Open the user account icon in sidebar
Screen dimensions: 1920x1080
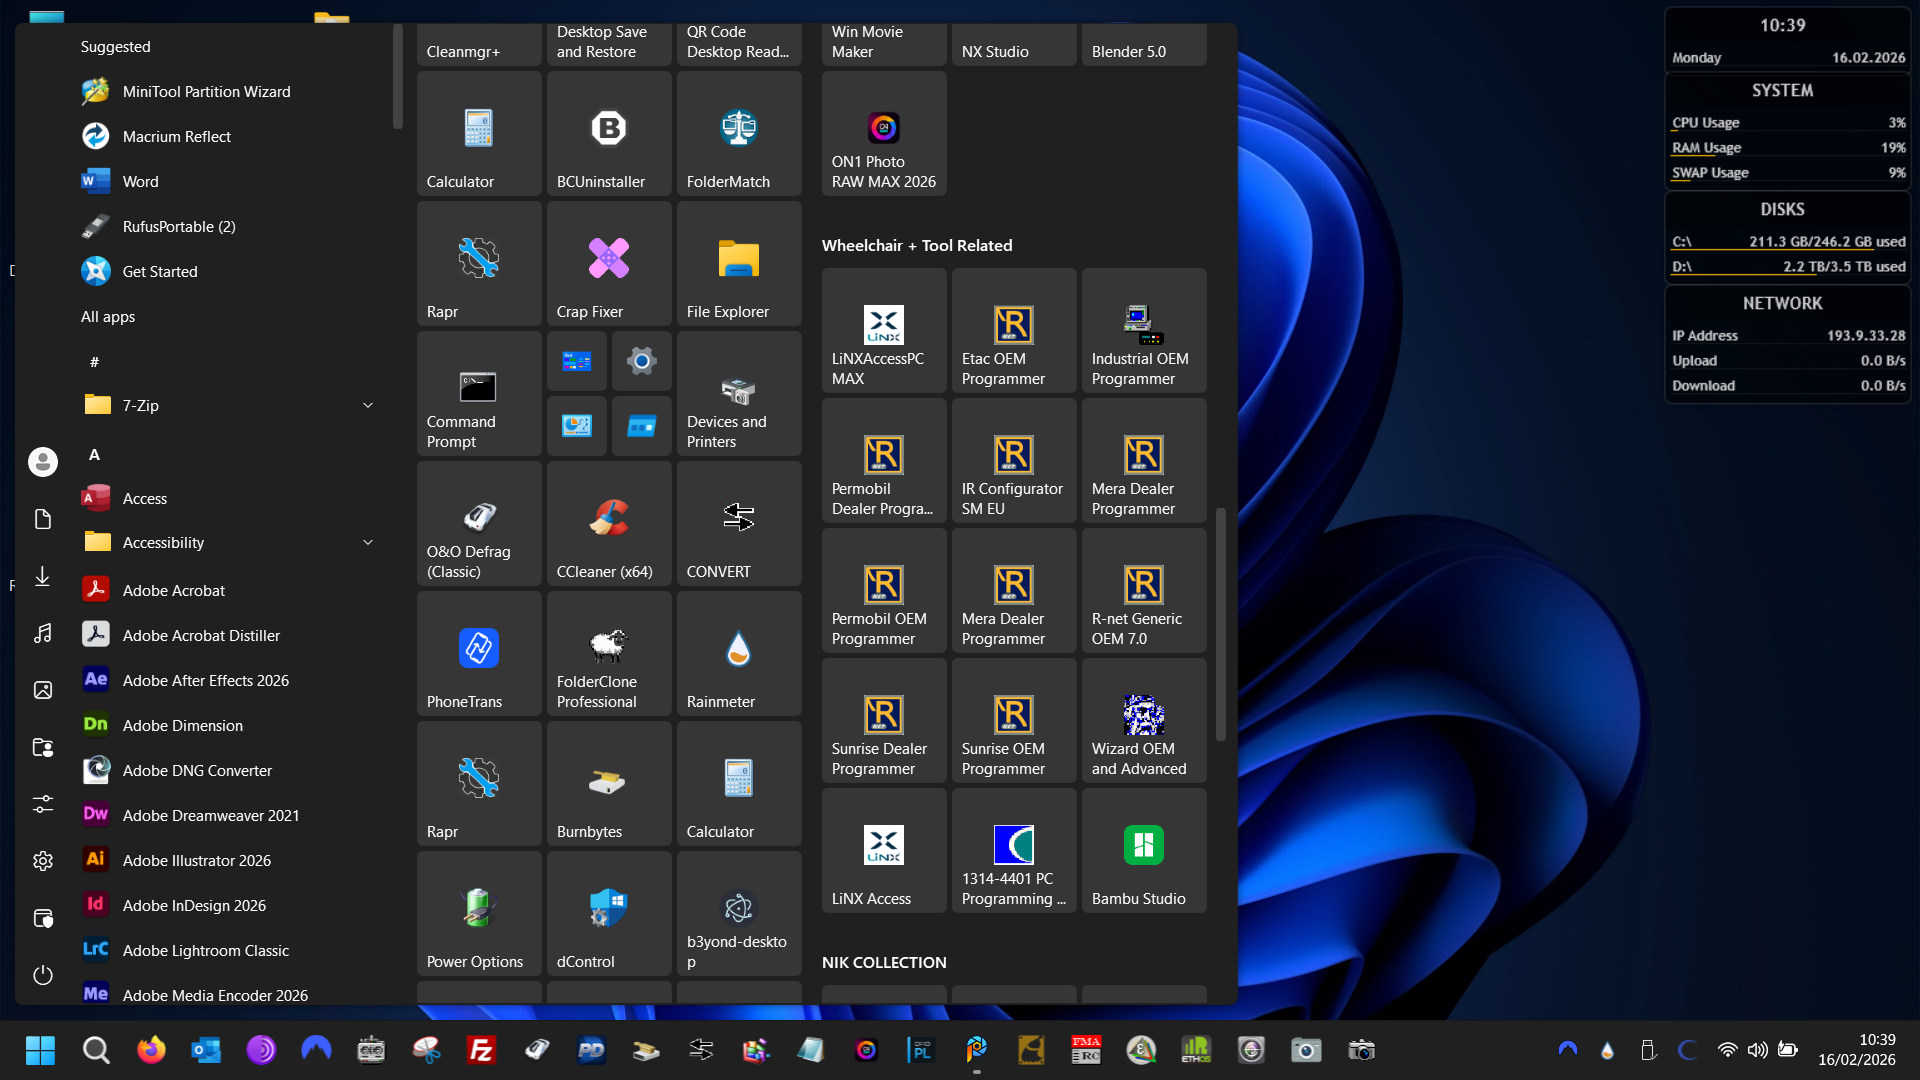coord(42,461)
